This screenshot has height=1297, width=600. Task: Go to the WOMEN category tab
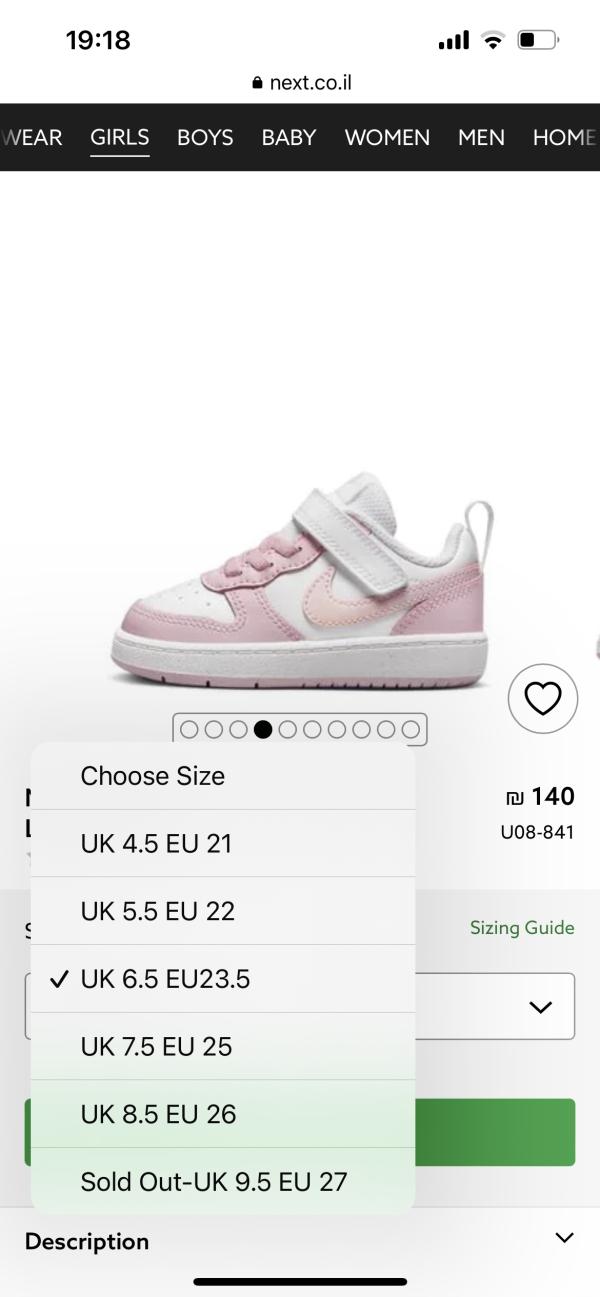pyautogui.click(x=387, y=137)
